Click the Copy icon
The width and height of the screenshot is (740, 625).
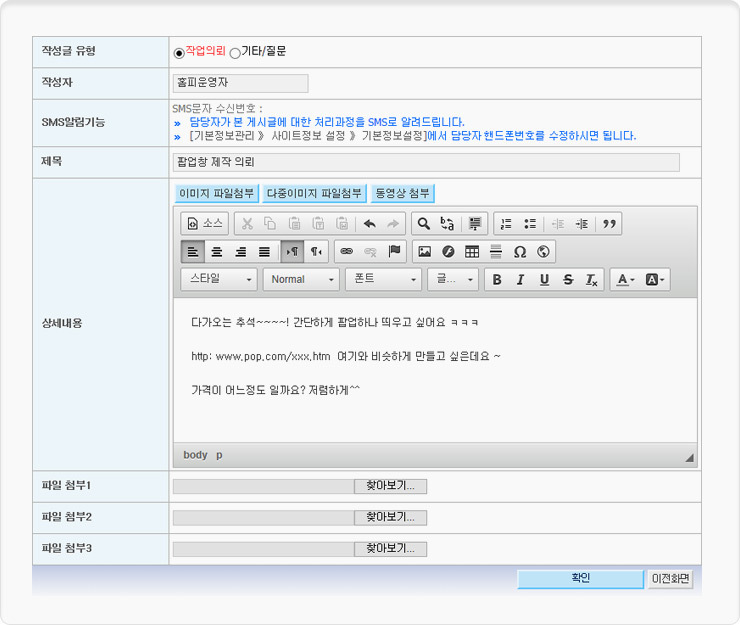[x=270, y=223]
